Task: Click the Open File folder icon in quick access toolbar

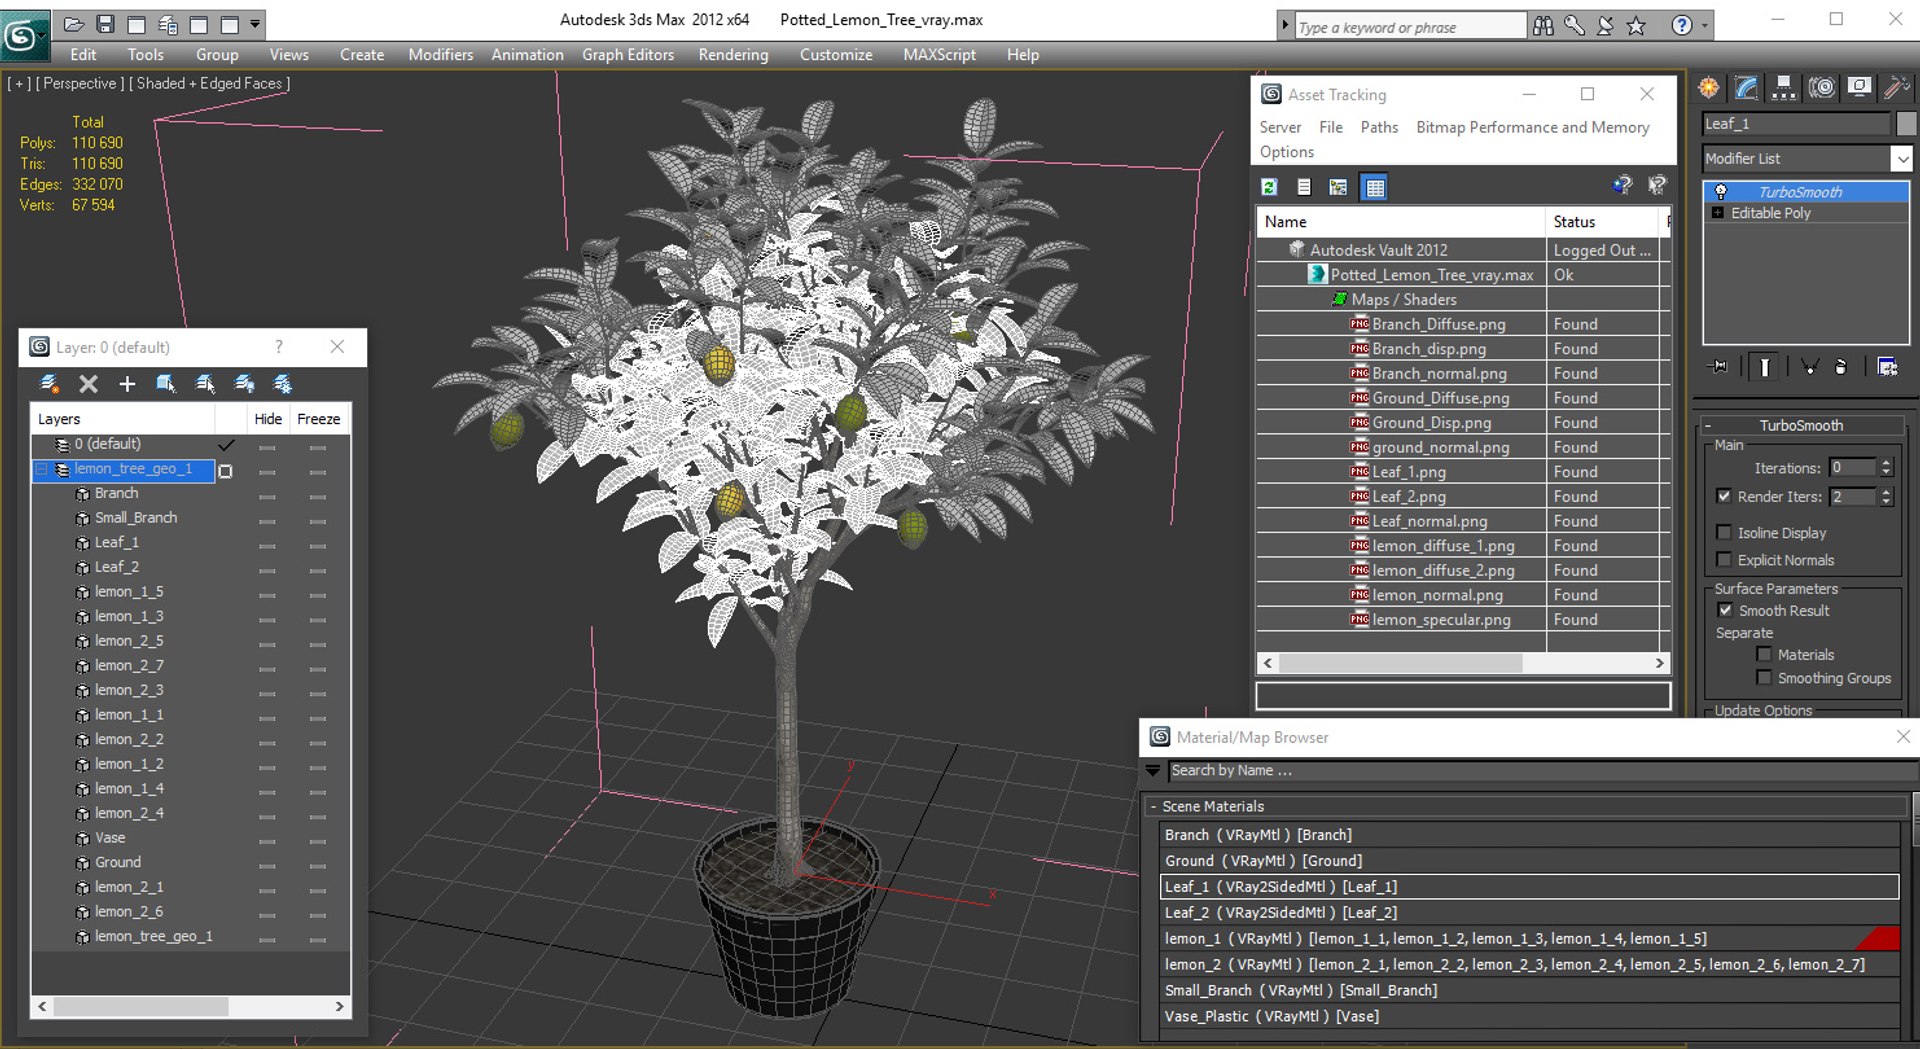Action: (x=74, y=23)
